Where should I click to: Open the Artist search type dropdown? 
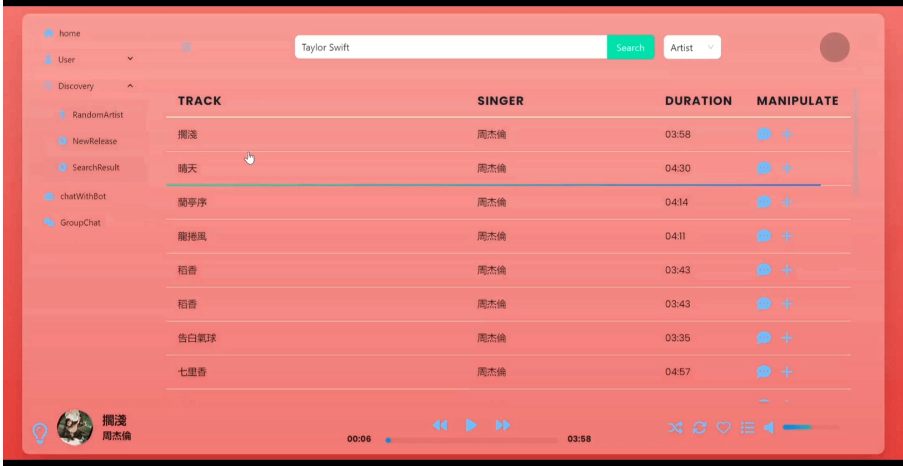pos(692,47)
